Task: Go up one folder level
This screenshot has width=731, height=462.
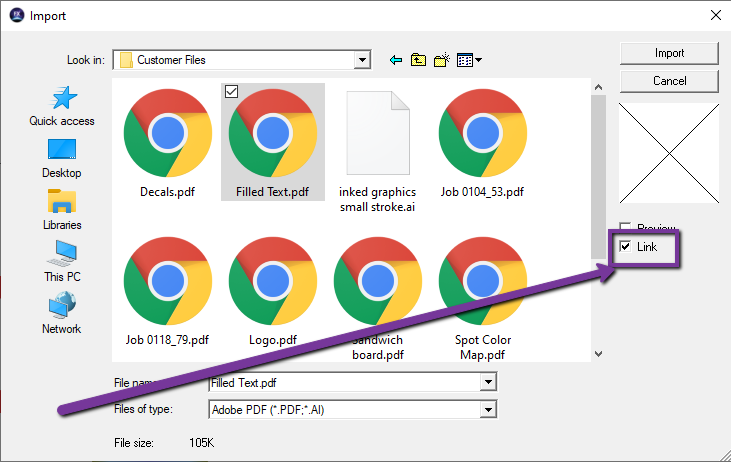Action: [418, 60]
